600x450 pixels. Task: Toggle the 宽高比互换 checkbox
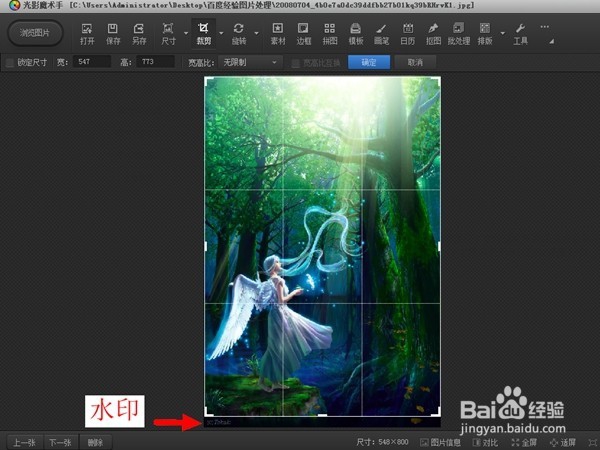coord(295,63)
